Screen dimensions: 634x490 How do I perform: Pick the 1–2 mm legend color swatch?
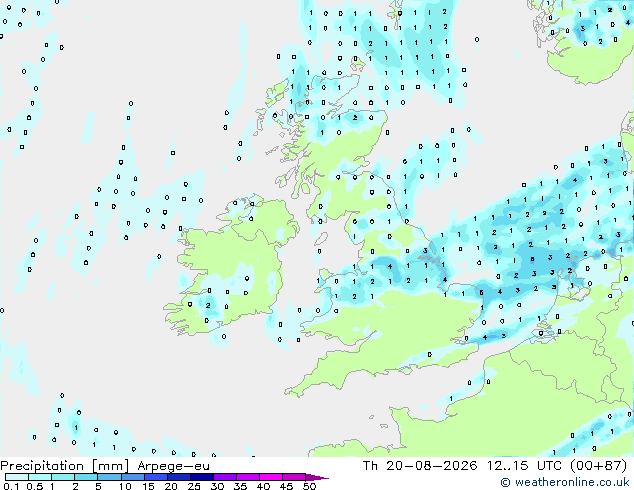coord(63,477)
